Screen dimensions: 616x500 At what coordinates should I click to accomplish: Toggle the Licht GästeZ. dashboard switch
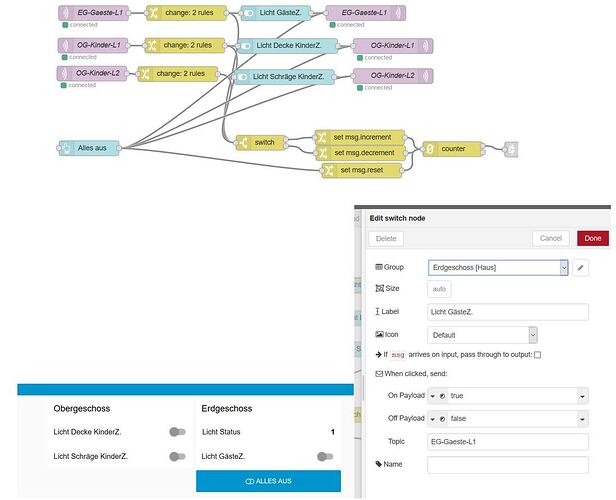pyautogui.click(x=324, y=456)
